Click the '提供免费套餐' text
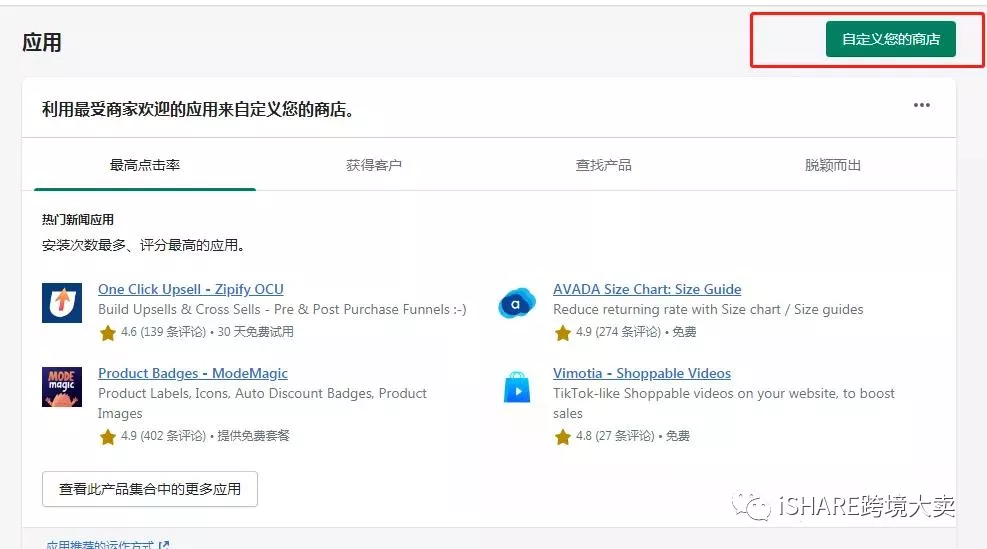The image size is (987, 549). coord(254,436)
